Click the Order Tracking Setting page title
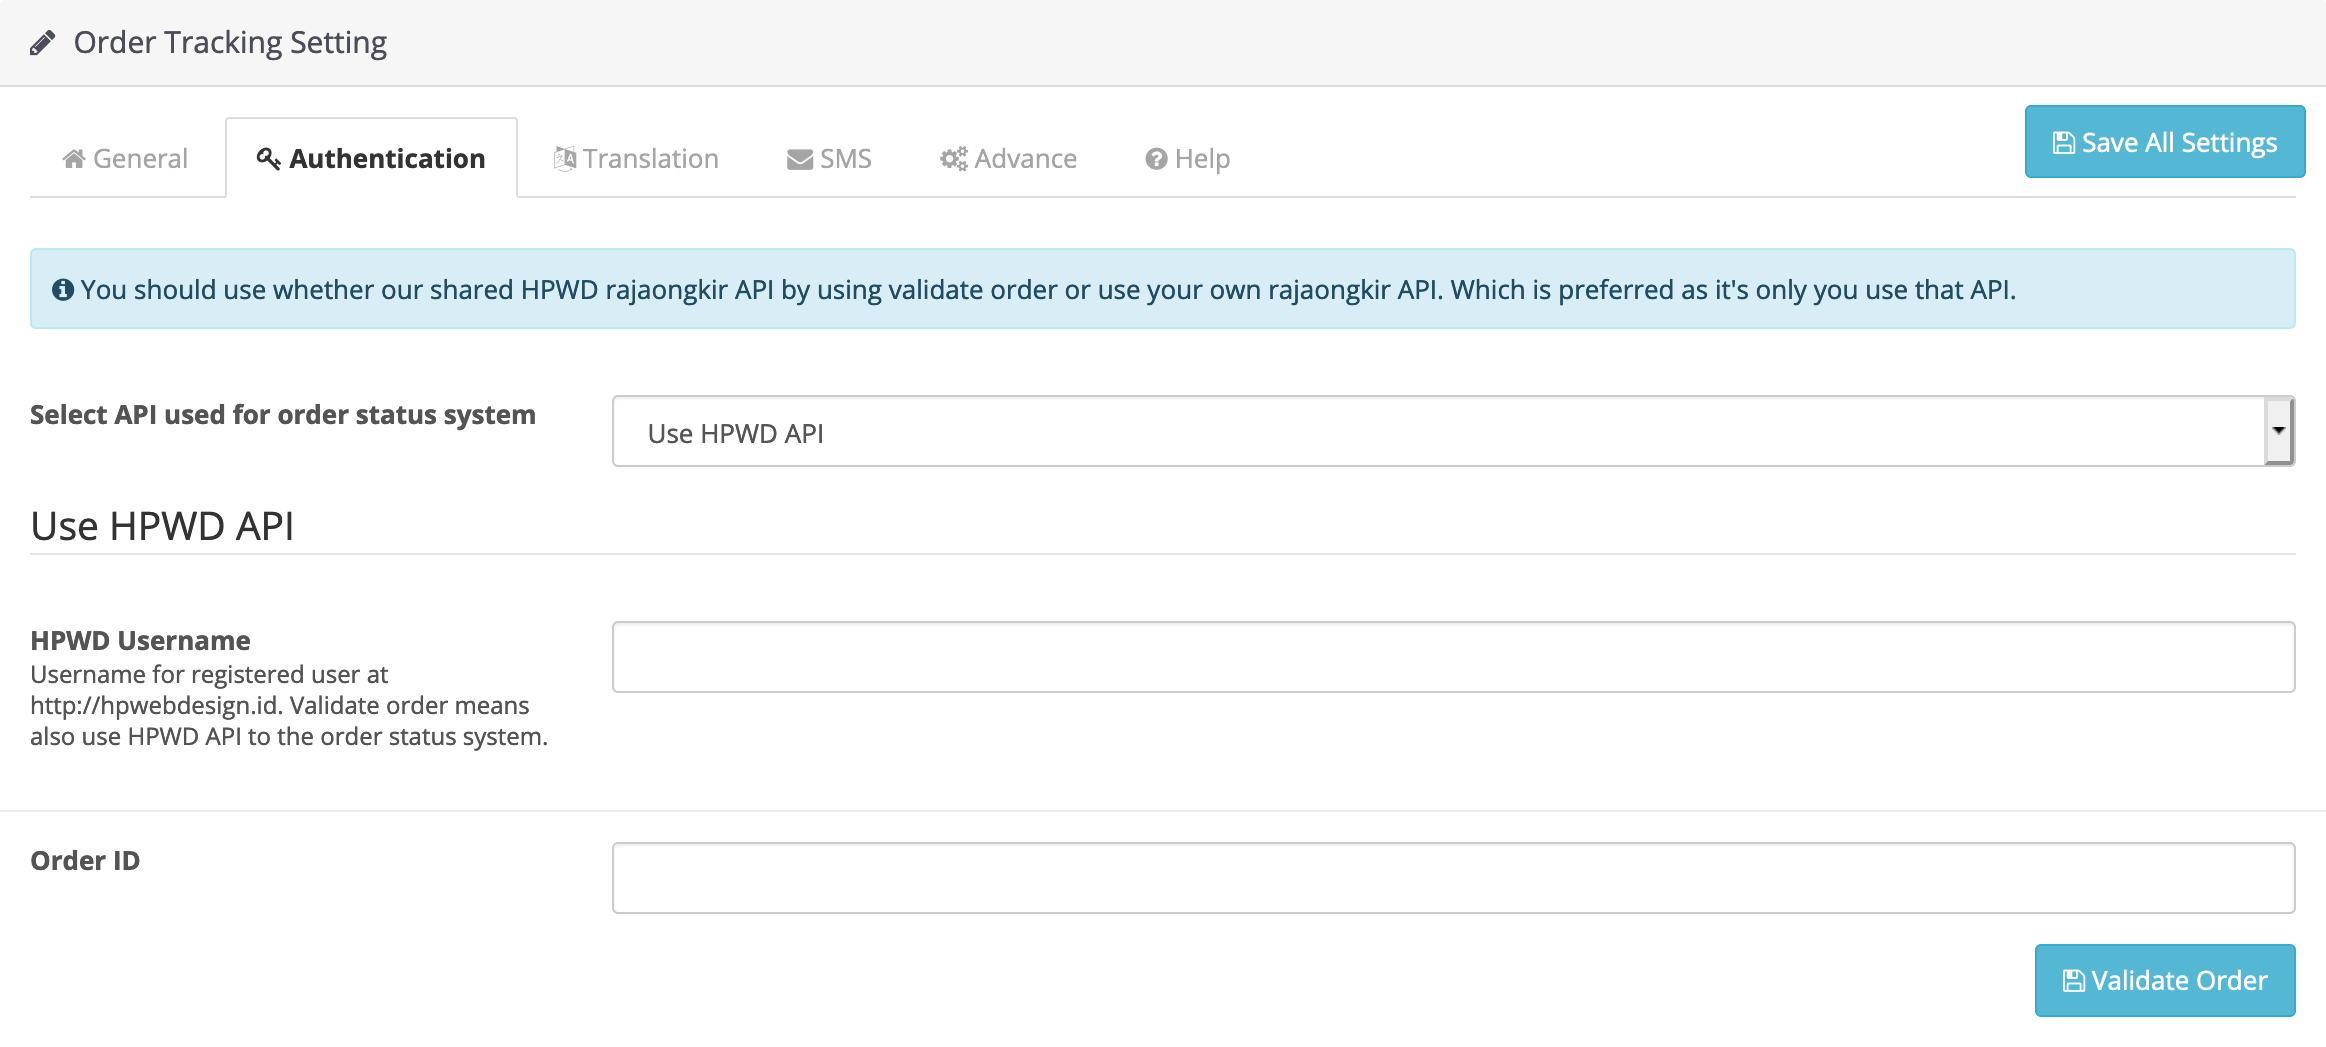The height and width of the screenshot is (1047, 2326). point(230,43)
